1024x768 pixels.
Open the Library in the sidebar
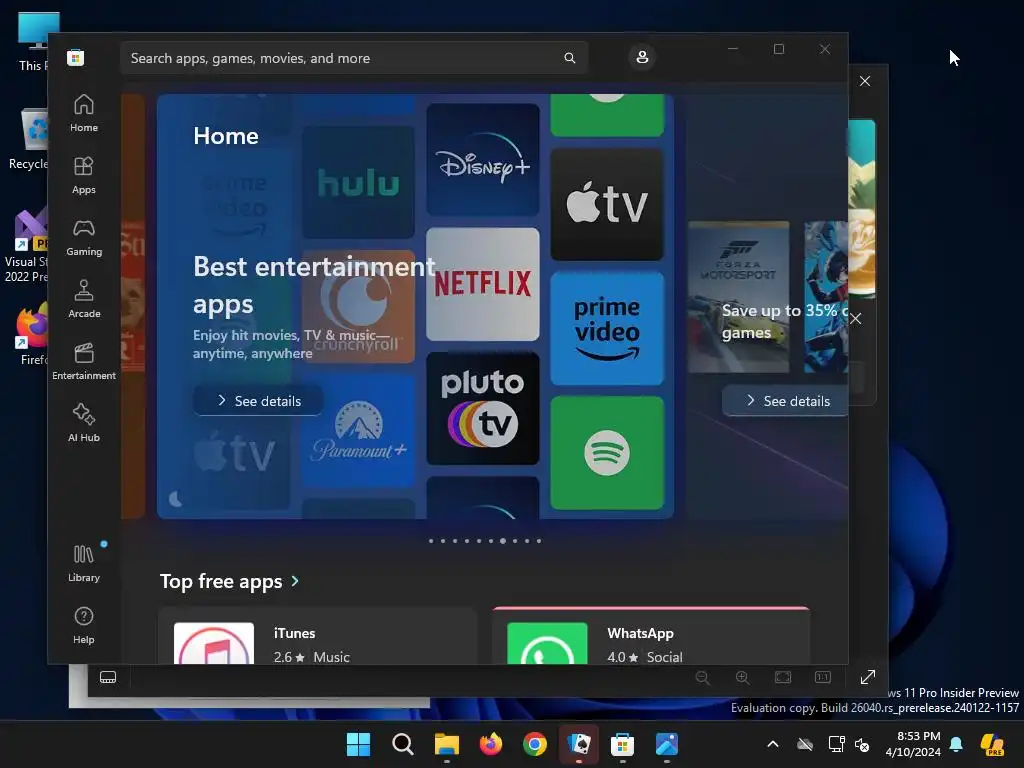[84, 563]
